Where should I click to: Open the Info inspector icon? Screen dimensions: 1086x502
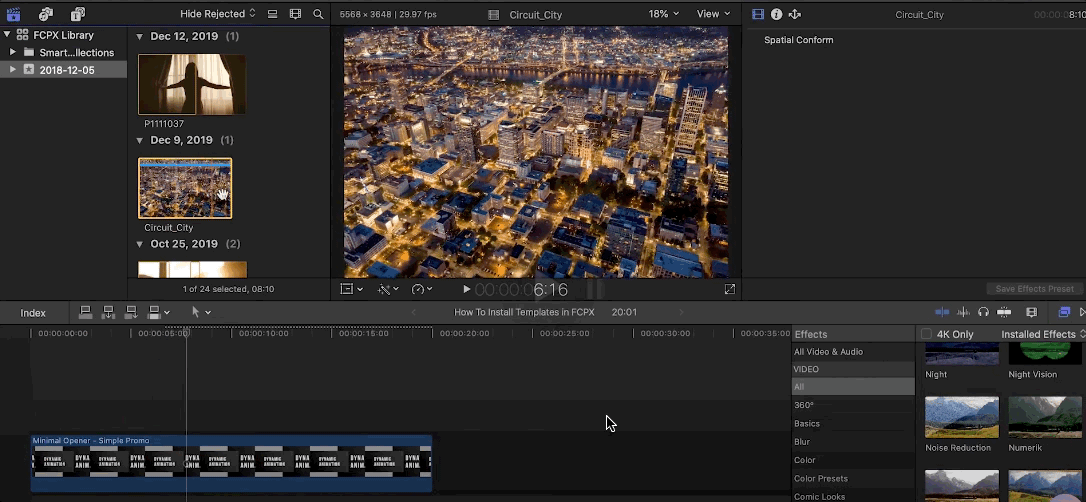click(x=776, y=14)
